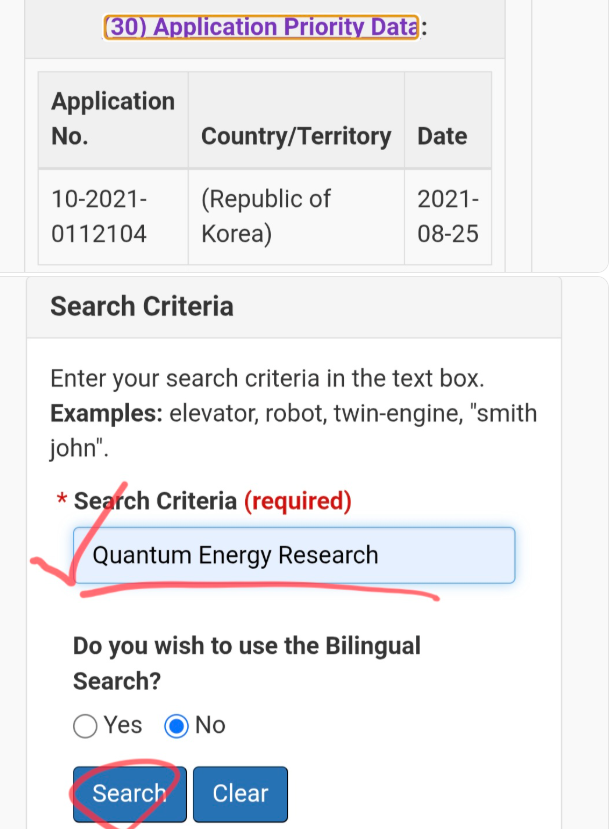This screenshot has width=615, height=829.
Task: Click the bold "Examples:" label
Action: pyautogui.click(x=106, y=413)
